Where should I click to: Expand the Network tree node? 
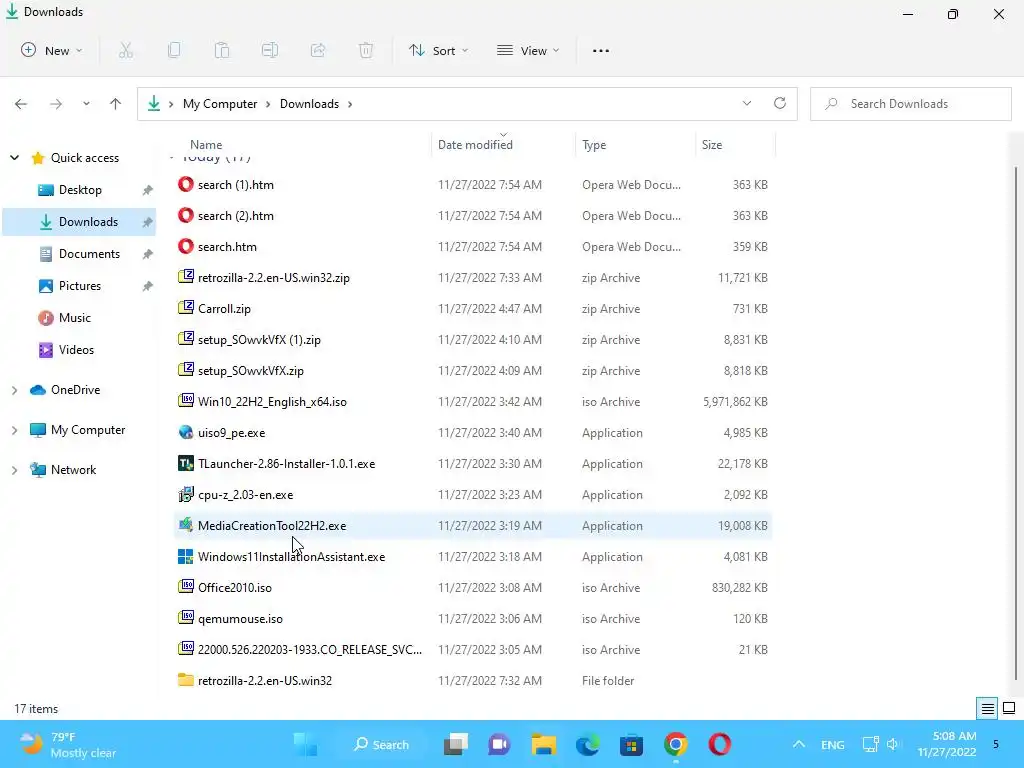pos(14,470)
